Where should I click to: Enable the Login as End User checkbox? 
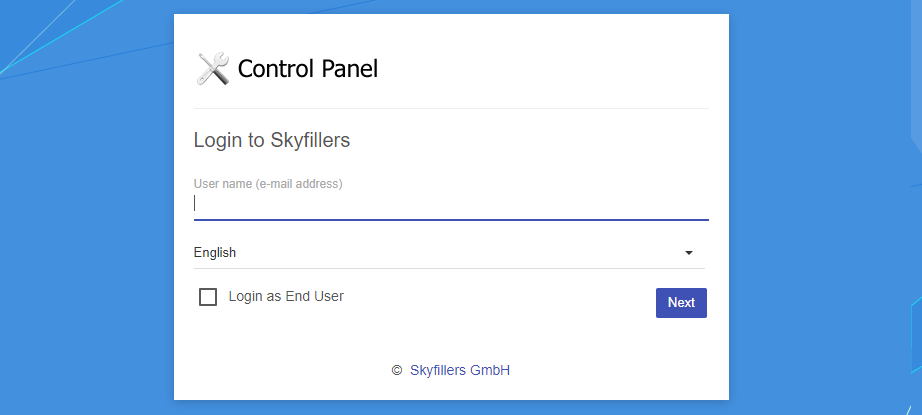[x=208, y=297]
